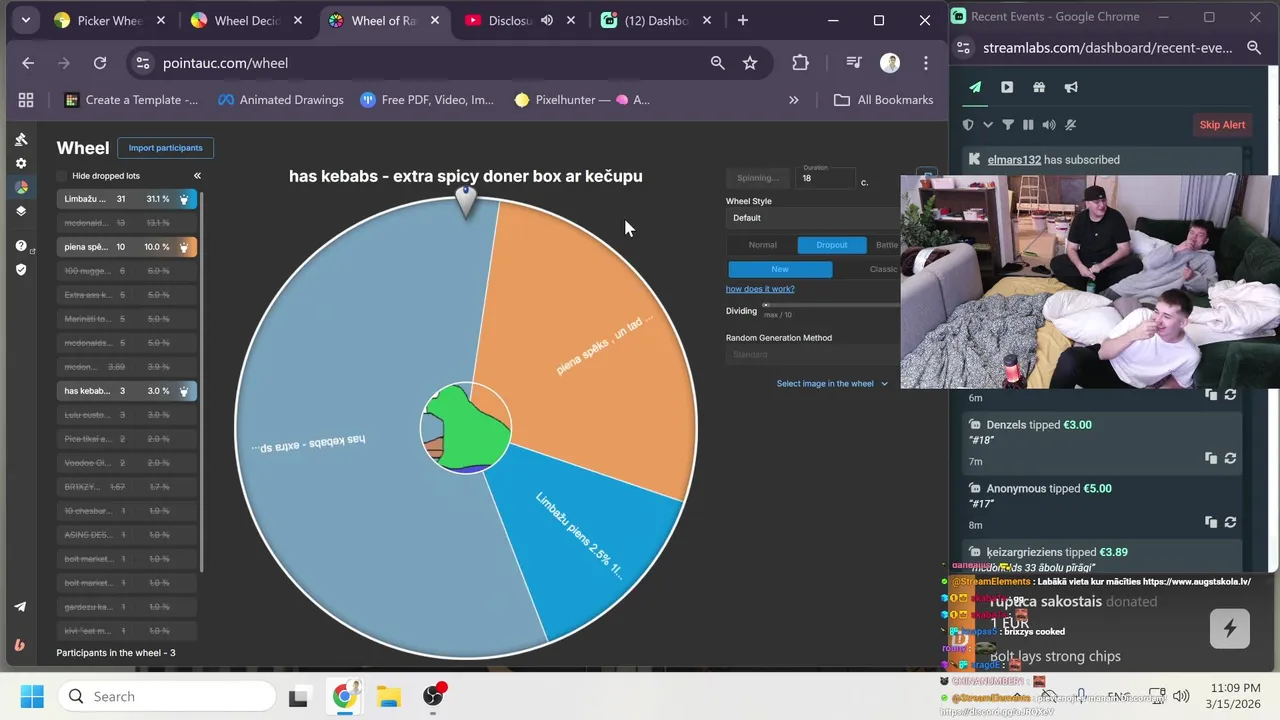
Task: Toggle Streamlabs alert volume speaker icon
Action: click(x=1049, y=125)
